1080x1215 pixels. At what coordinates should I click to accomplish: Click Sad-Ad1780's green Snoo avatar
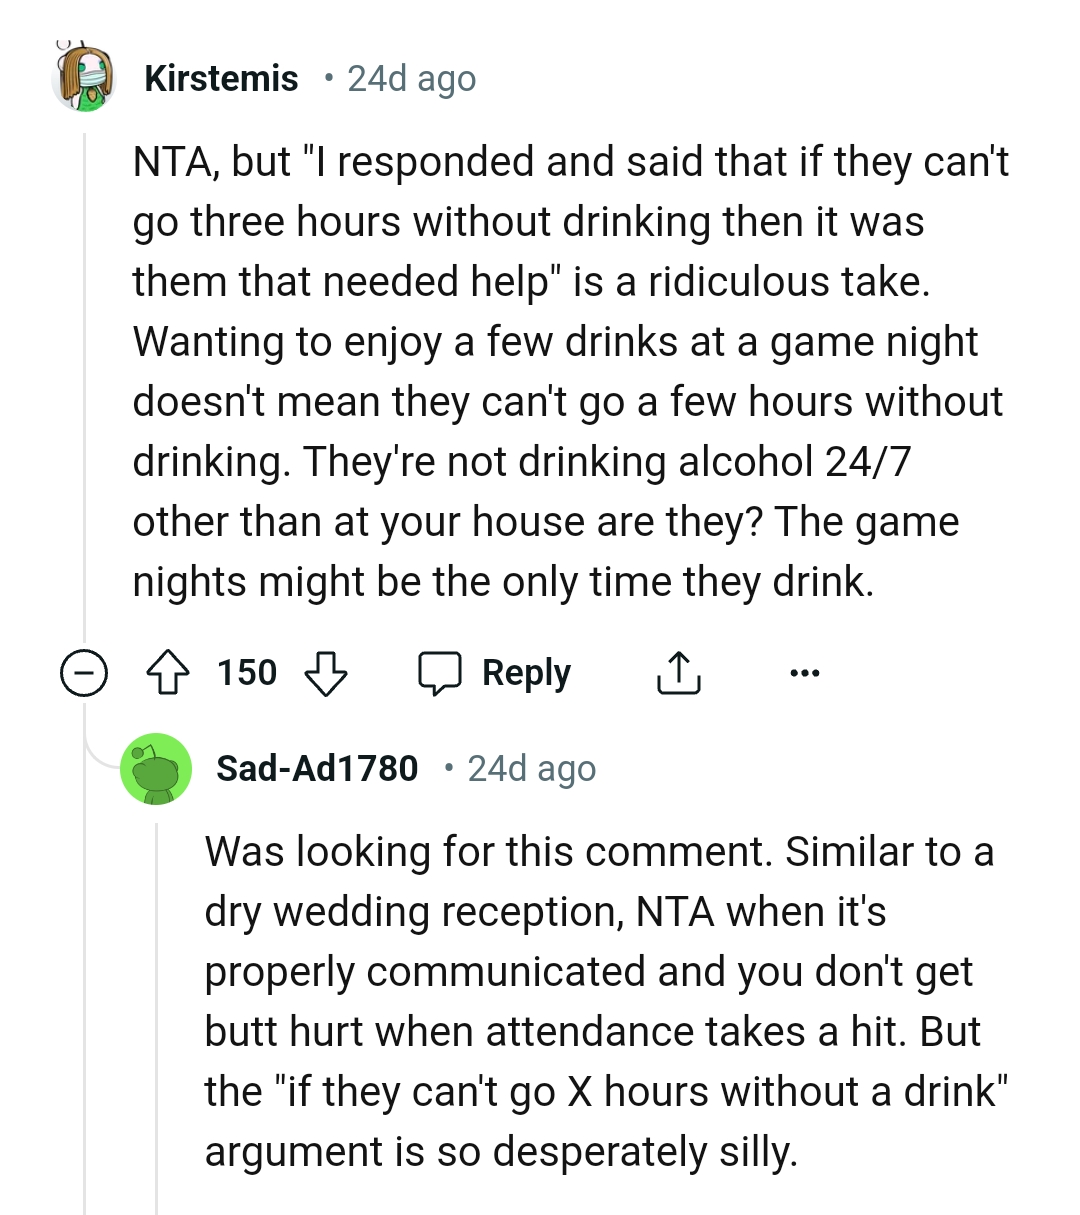click(x=155, y=768)
